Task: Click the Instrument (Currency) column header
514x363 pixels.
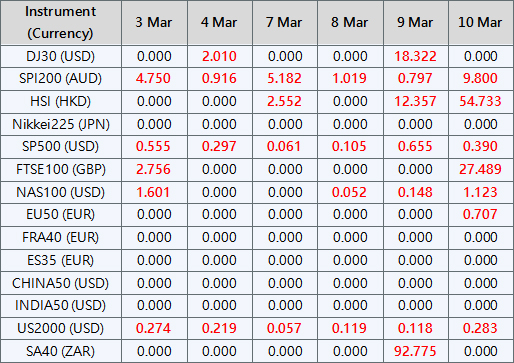Action: tap(61, 22)
